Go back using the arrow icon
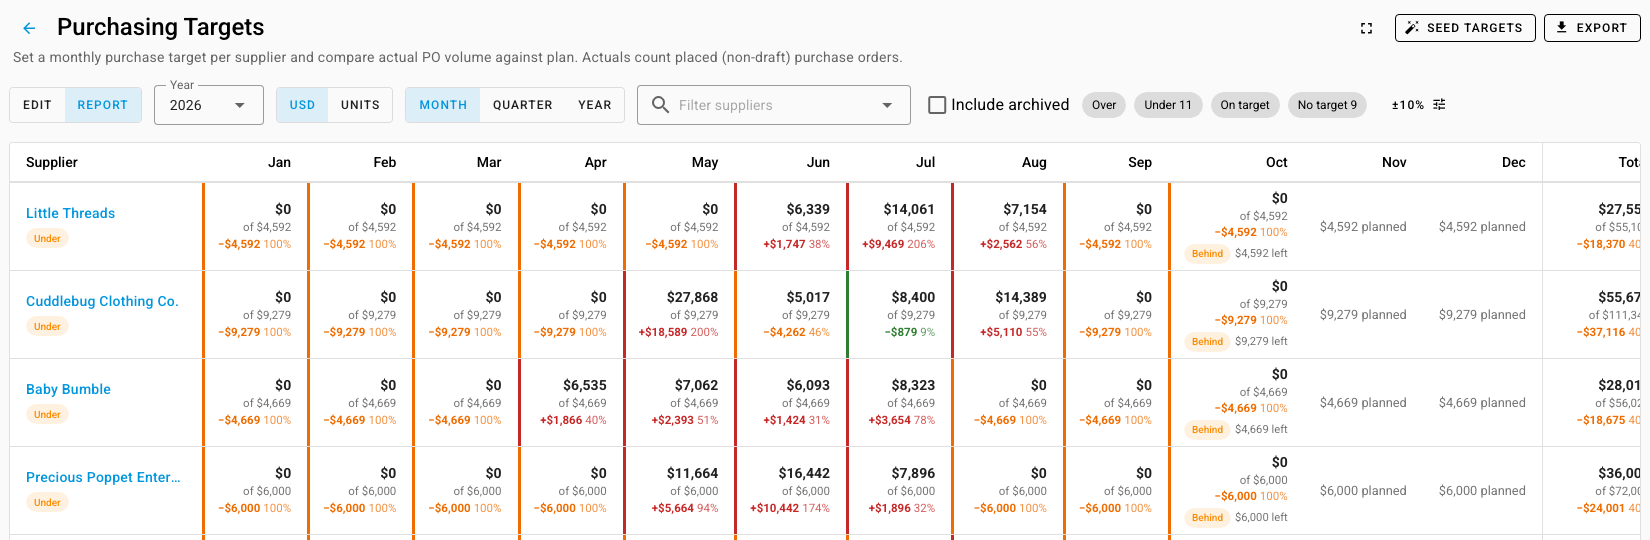Screen dimensions: 1650x540 pos(29,28)
